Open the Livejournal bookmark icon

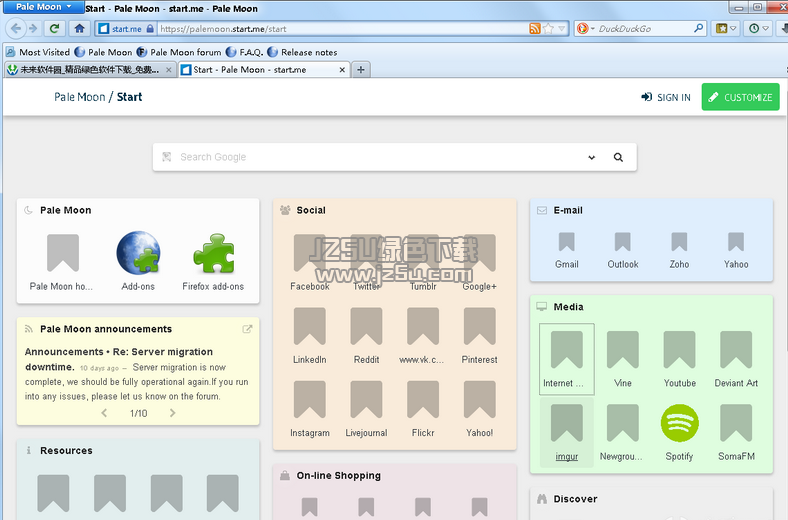click(x=366, y=399)
